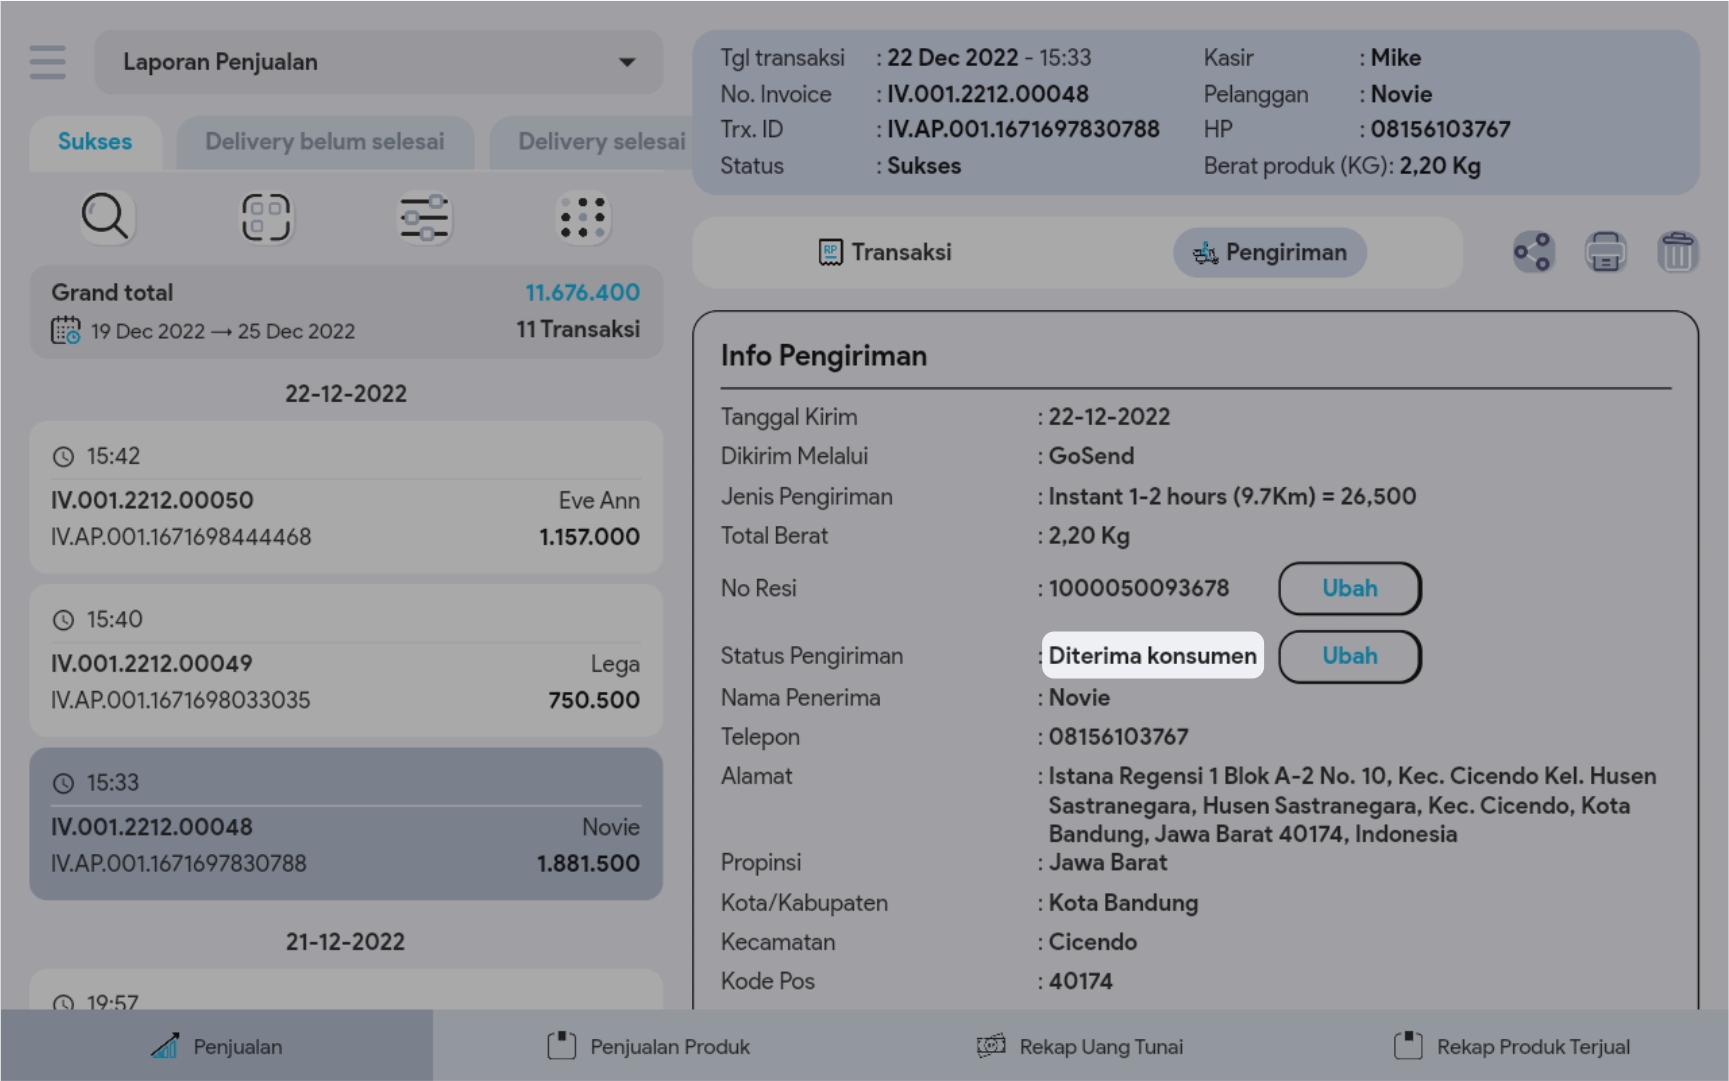Click the share icon
This screenshot has height=1081, width=1729.
(1532, 252)
